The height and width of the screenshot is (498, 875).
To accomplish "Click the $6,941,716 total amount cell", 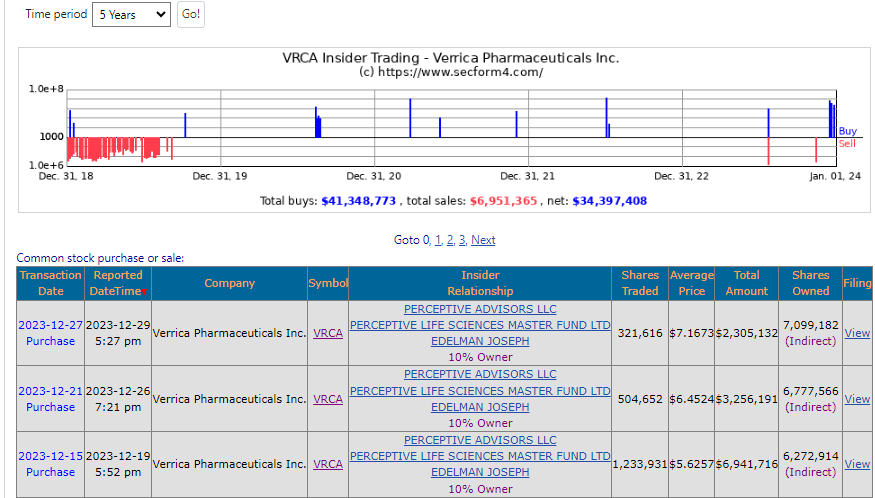I will tap(747, 464).
